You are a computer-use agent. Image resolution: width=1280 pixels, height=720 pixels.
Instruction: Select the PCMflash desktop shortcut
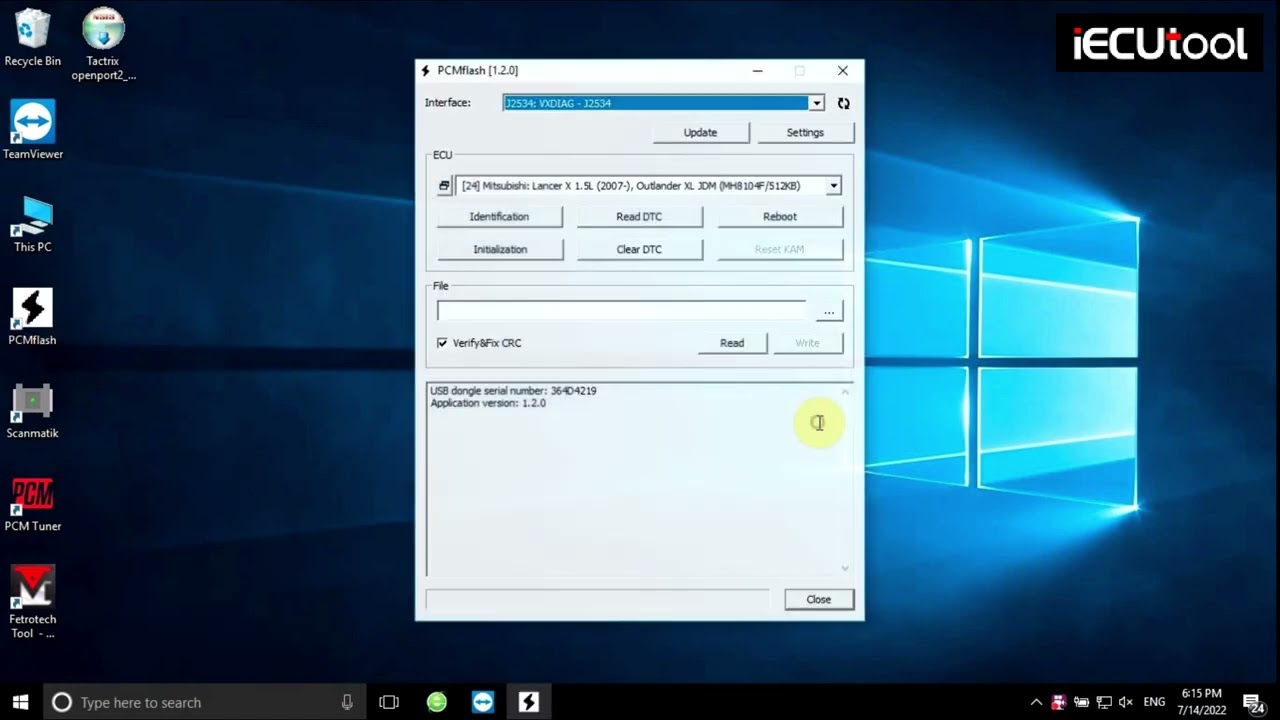(32, 317)
